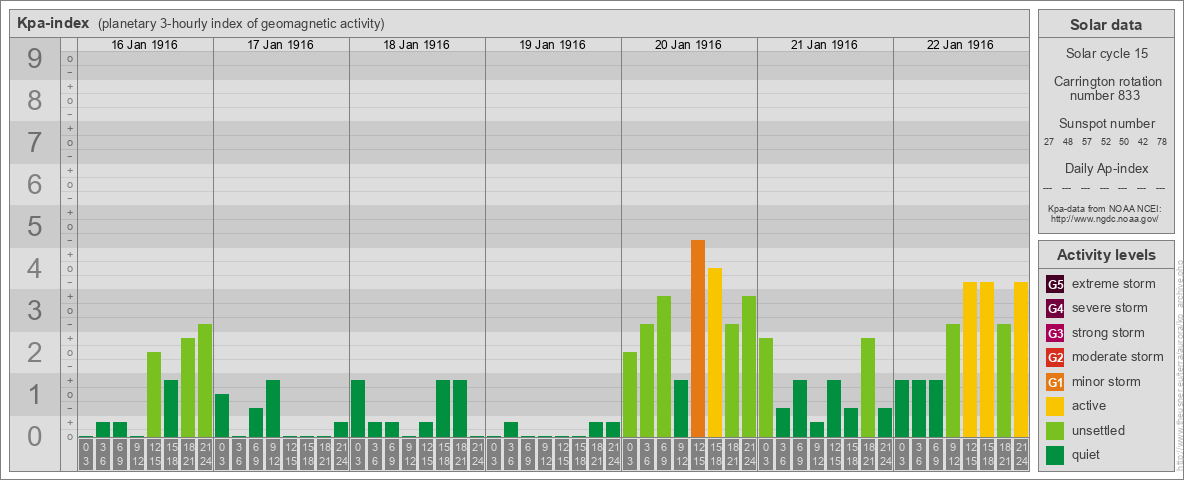Click the '22 Jan 1916' date header
The image size is (1184, 480).
coord(960,45)
